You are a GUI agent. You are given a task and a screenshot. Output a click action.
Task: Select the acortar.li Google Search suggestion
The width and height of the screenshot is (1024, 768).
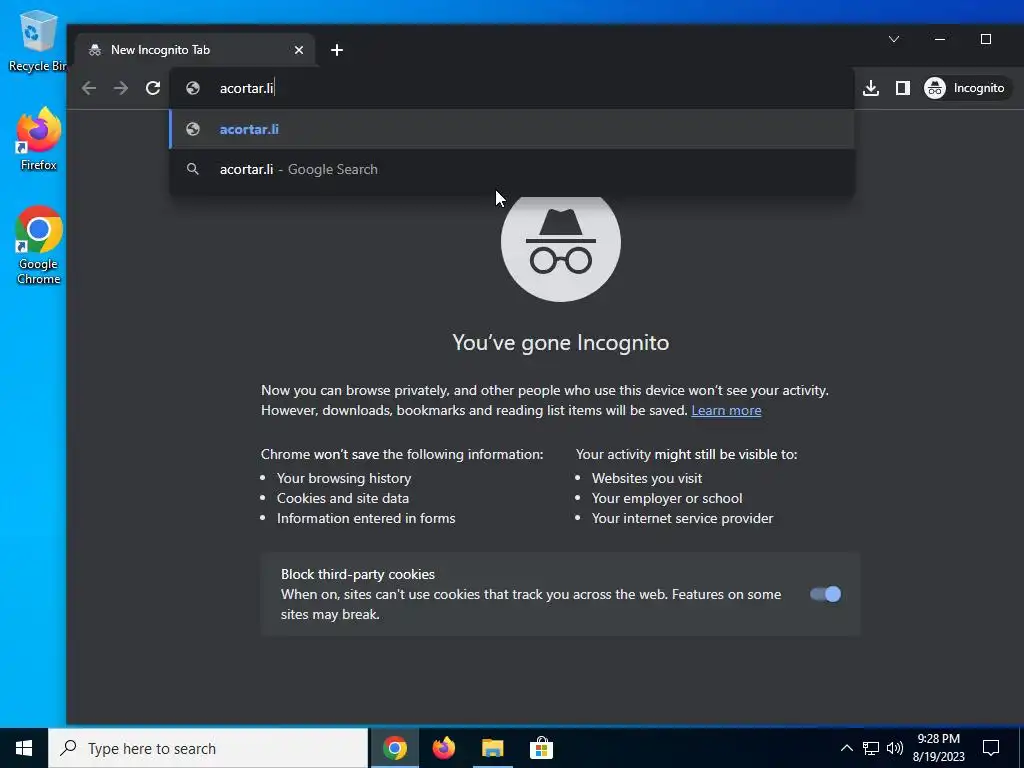(512, 169)
